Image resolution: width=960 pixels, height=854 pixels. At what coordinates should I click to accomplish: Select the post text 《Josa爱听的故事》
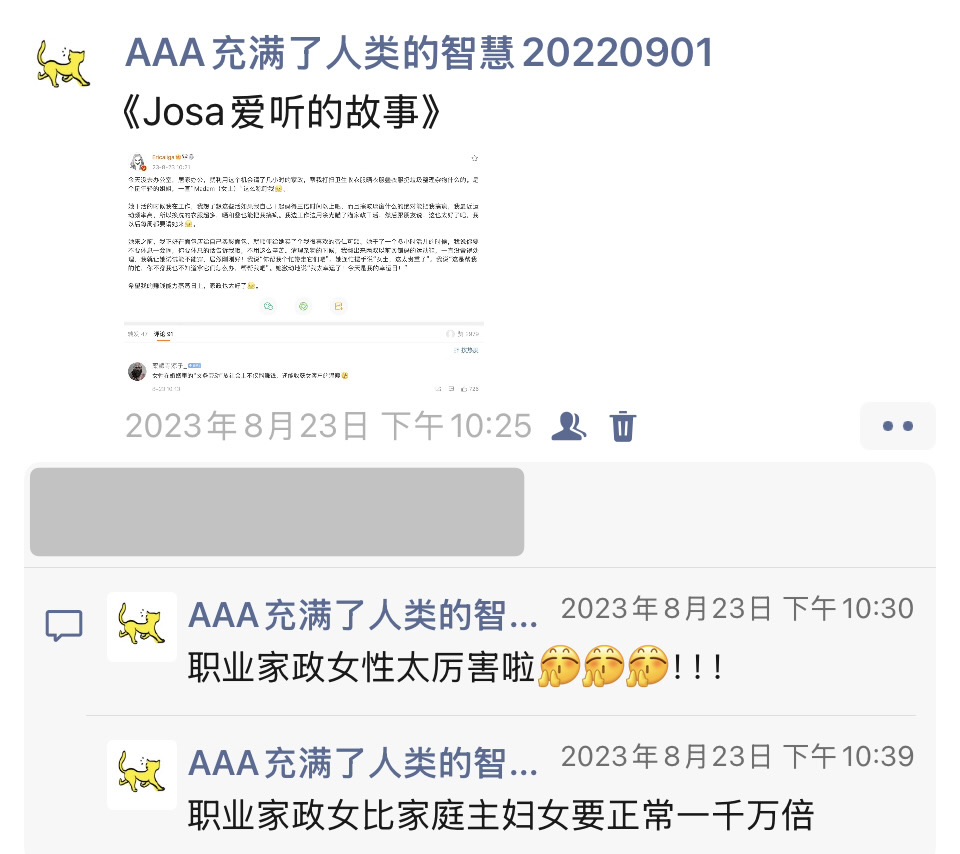(x=280, y=112)
